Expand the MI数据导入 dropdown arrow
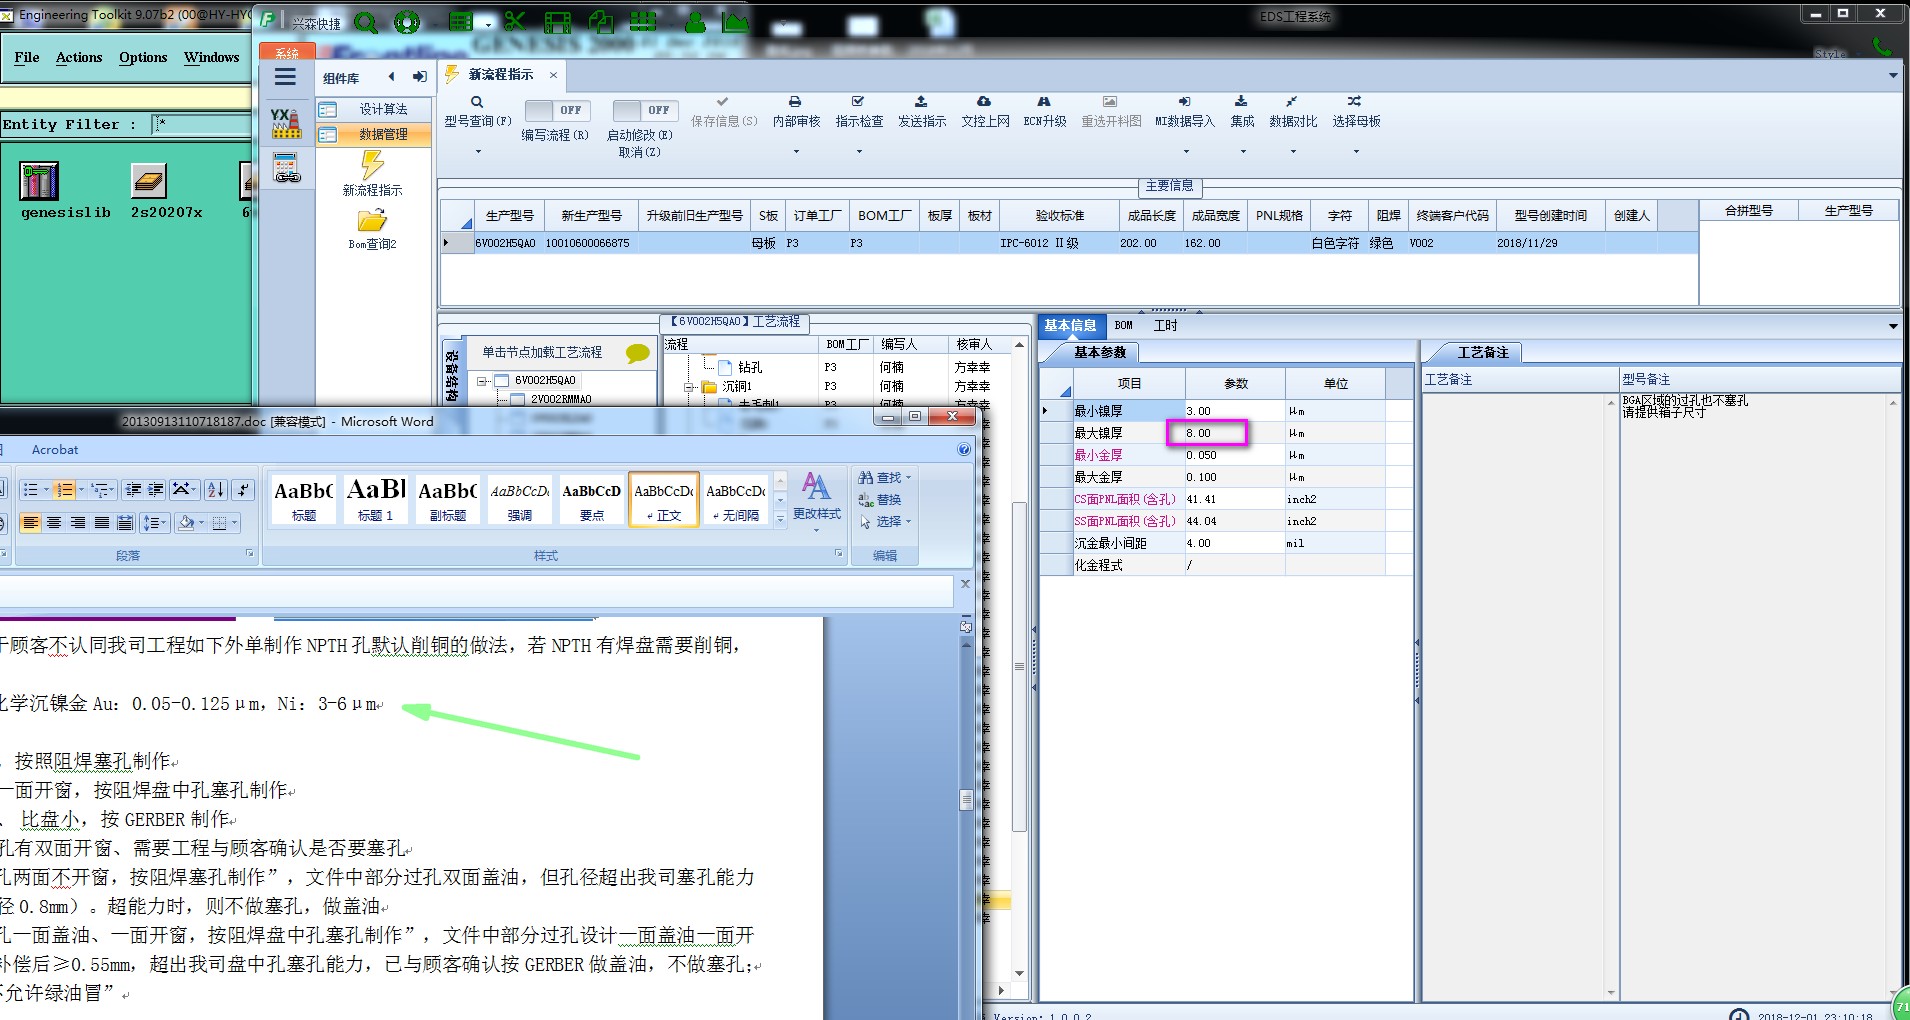Image resolution: width=1910 pixels, height=1020 pixels. point(1186,152)
